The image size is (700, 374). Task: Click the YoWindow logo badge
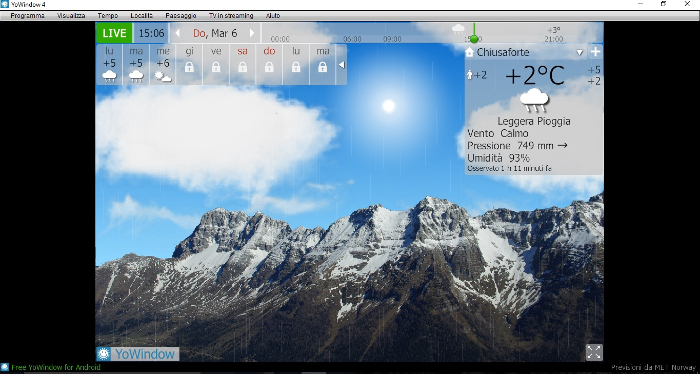(x=138, y=354)
